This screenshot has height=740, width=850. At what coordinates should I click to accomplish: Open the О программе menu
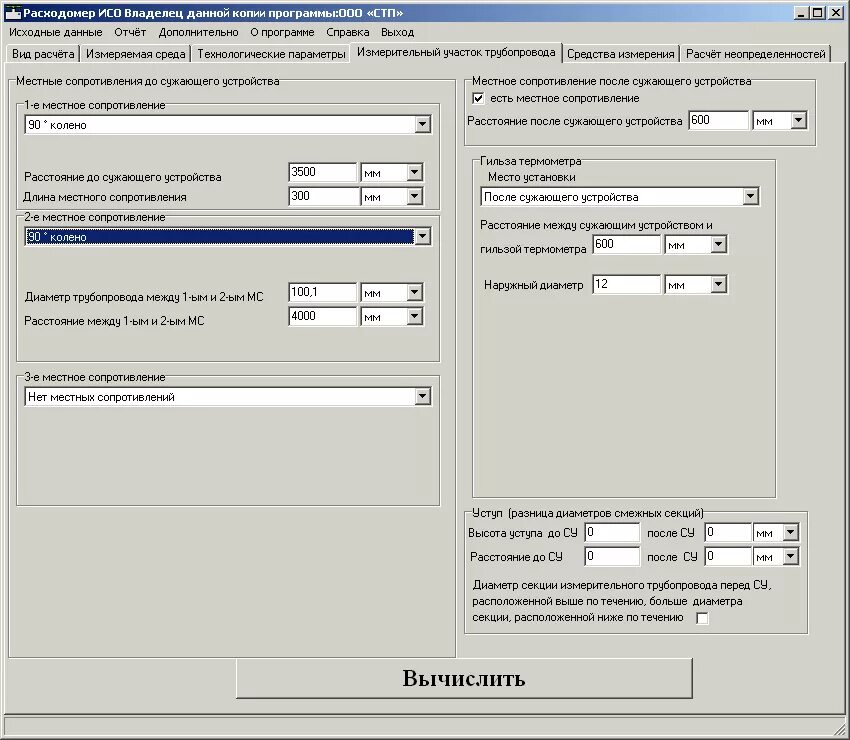pyautogui.click(x=282, y=33)
